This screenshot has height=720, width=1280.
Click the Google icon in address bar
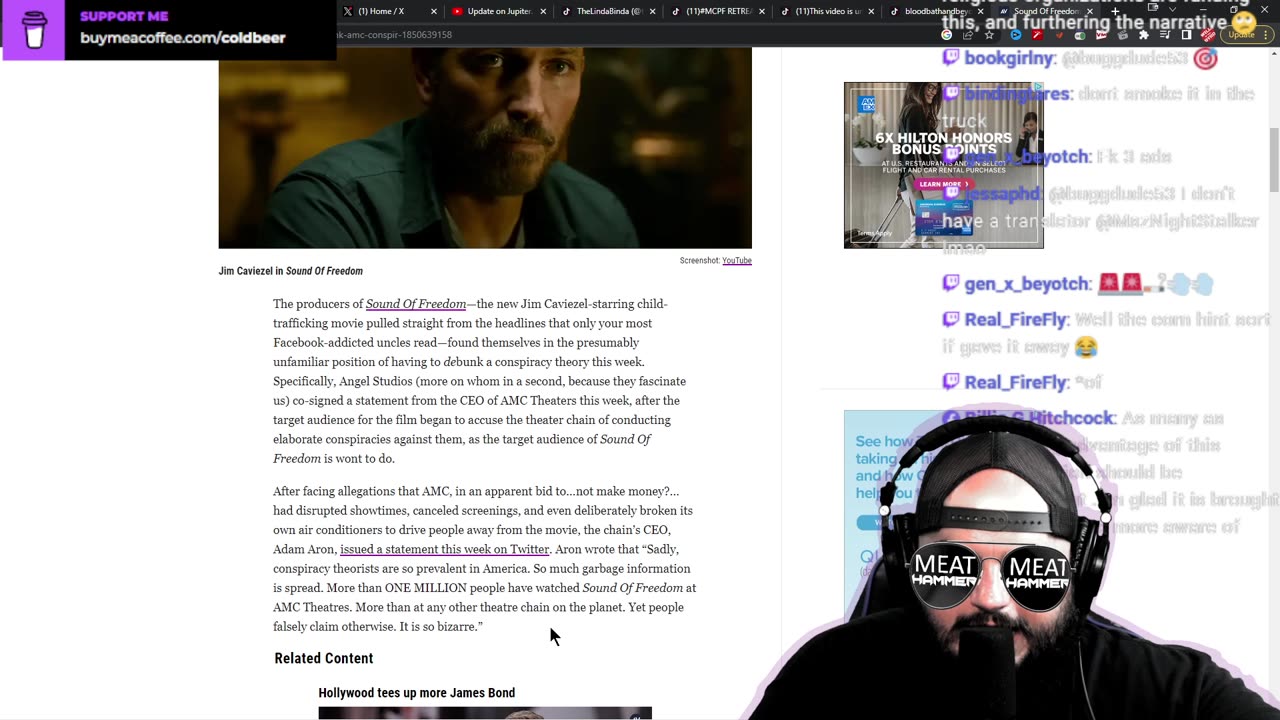coord(947,35)
